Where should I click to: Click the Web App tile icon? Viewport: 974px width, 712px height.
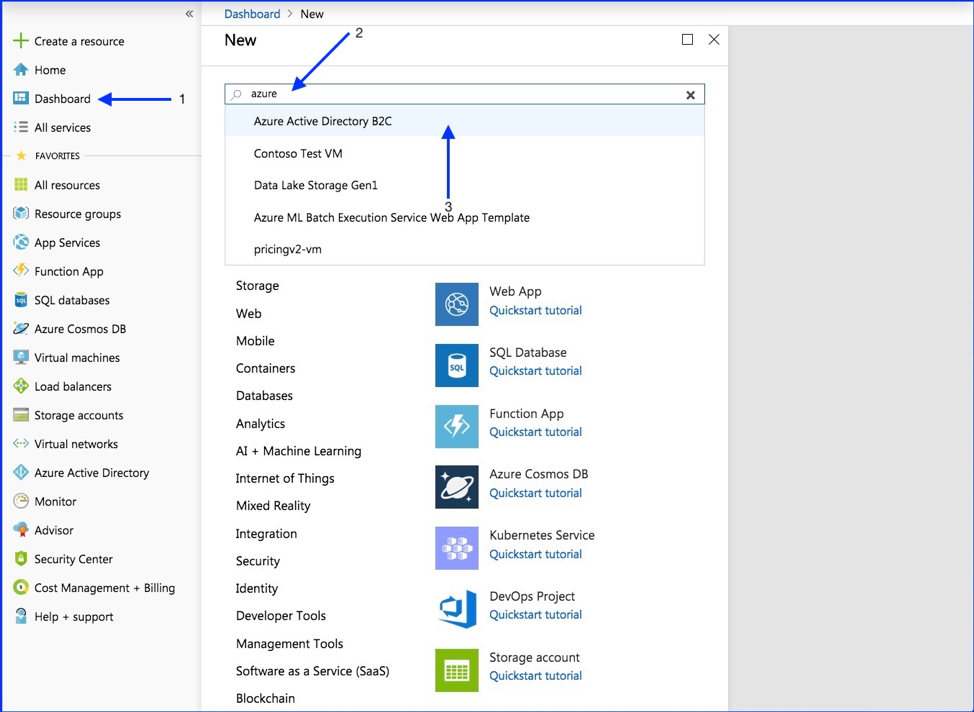[457, 304]
